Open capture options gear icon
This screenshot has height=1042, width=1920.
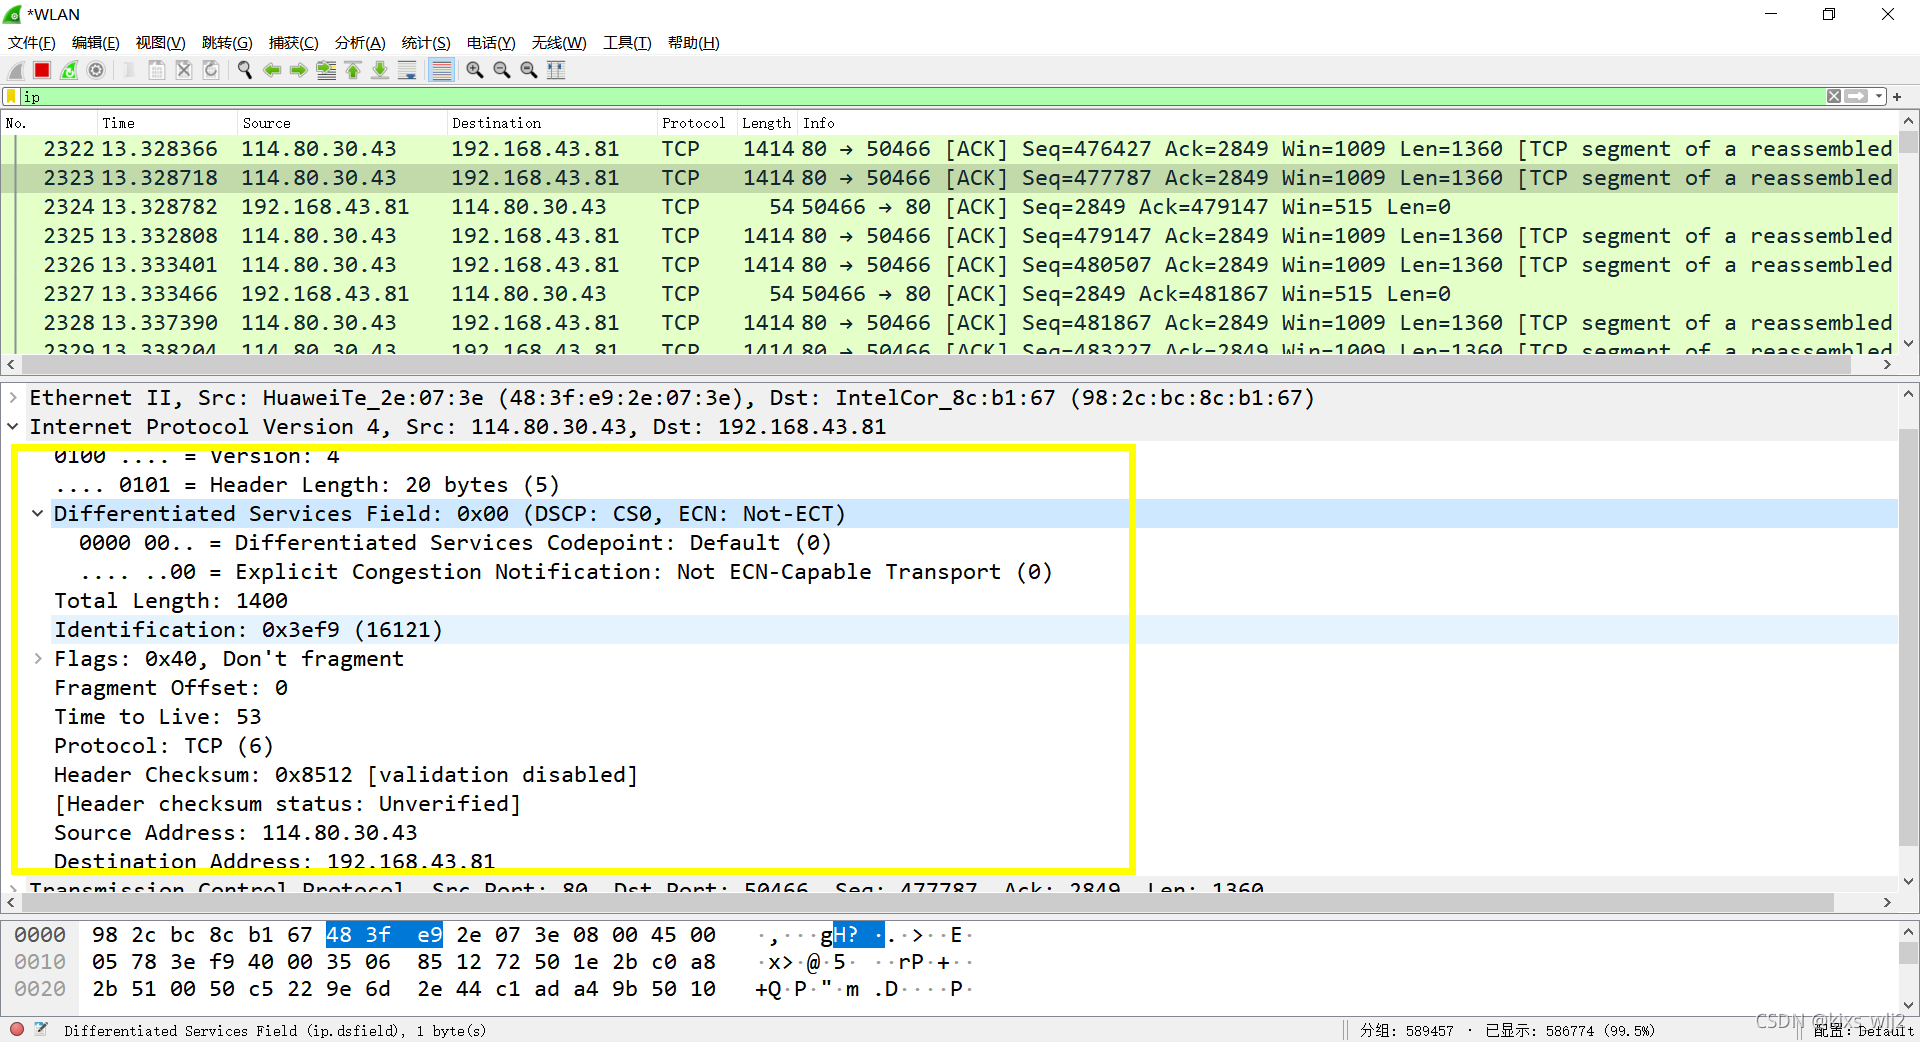pos(96,70)
